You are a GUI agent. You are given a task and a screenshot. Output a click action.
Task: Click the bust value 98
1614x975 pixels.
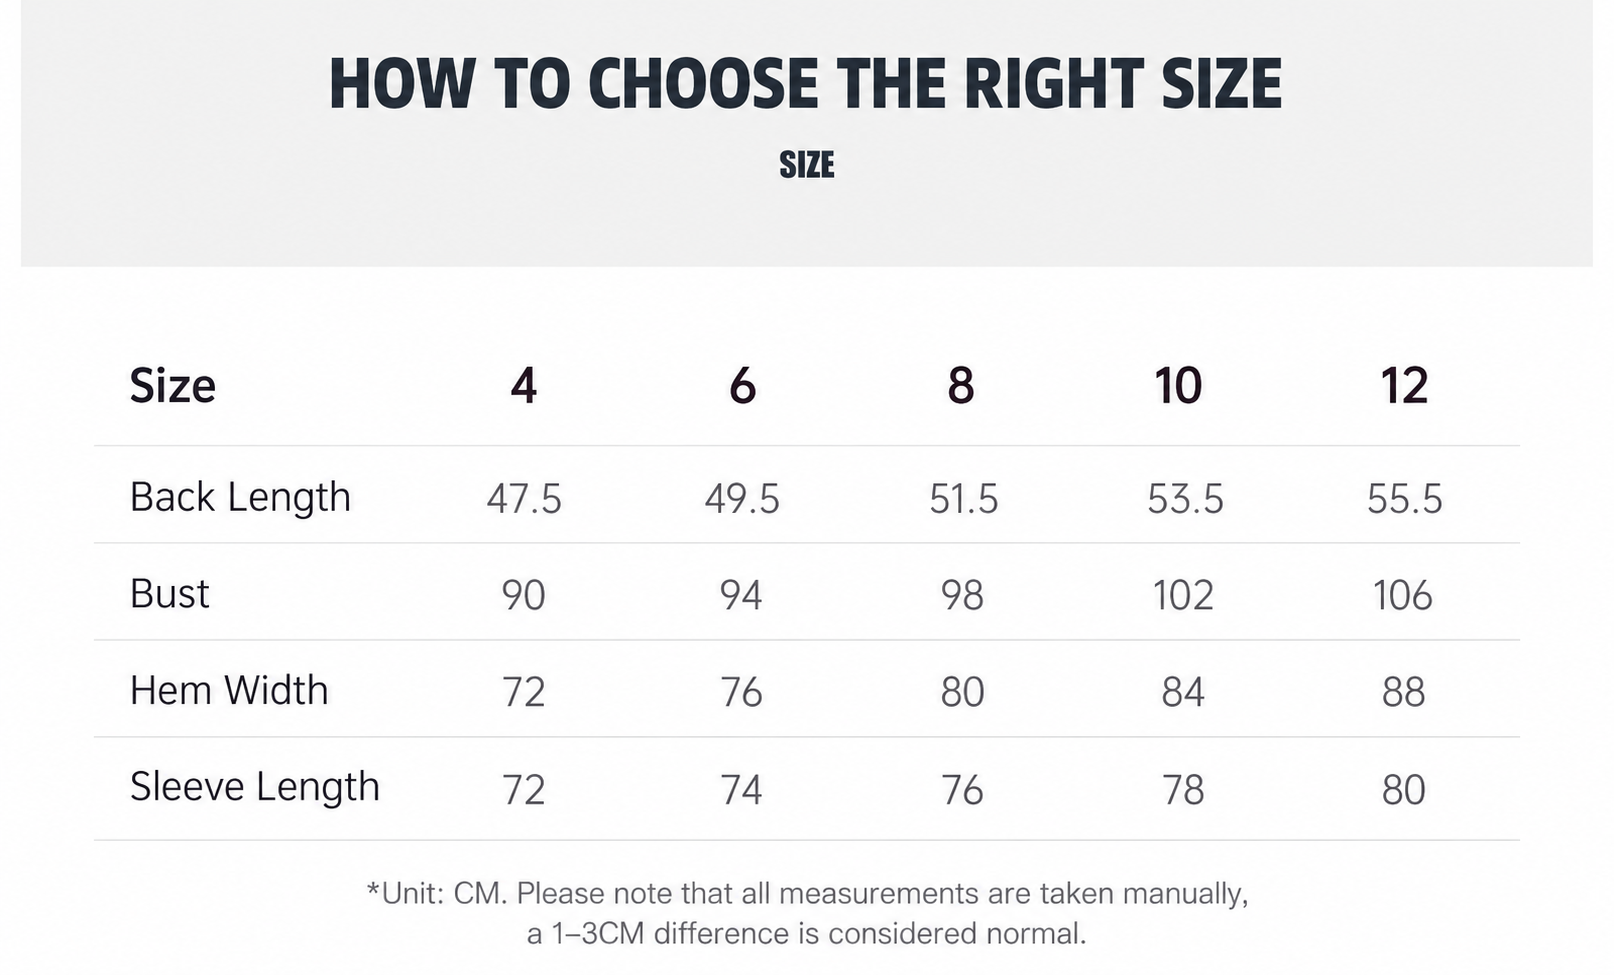coord(962,595)
